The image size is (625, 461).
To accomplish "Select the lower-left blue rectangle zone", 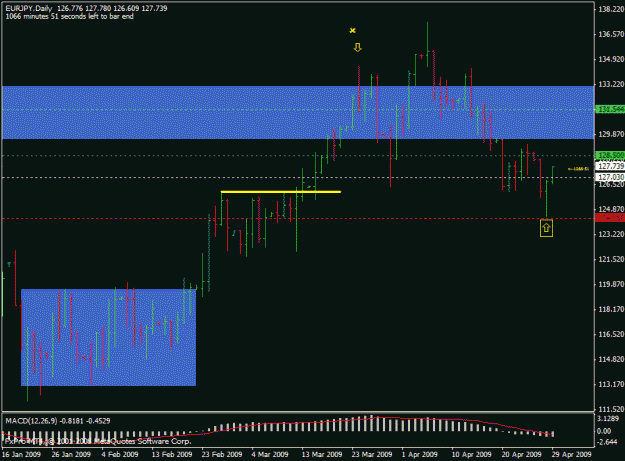I will coord(108,337).
